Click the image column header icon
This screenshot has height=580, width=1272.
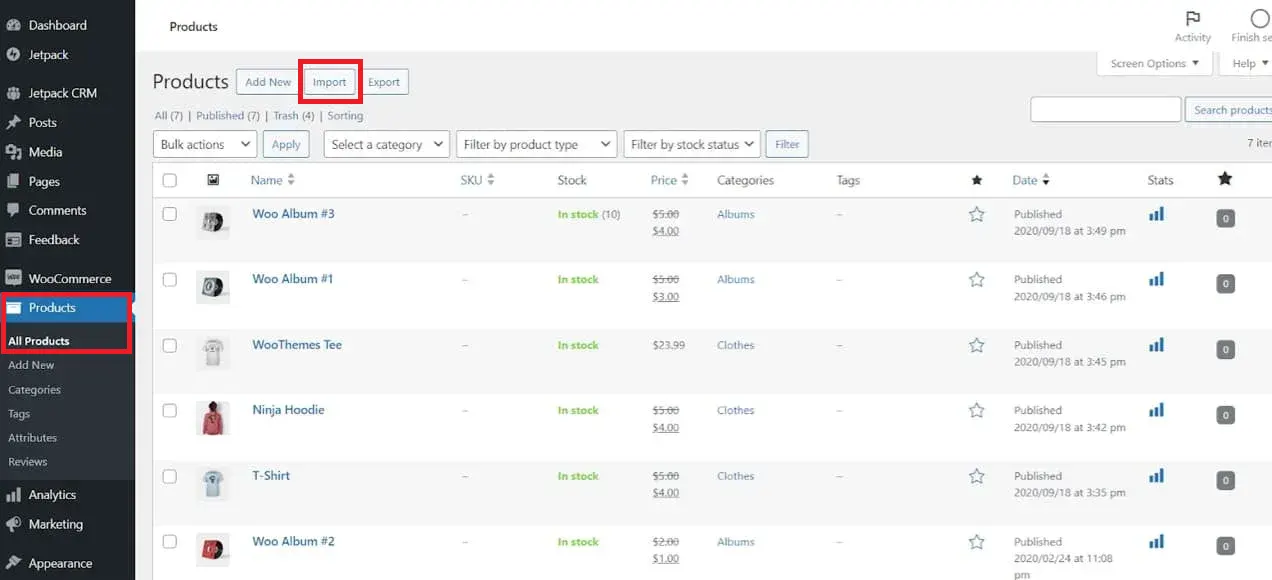click(x=213, y=180)
